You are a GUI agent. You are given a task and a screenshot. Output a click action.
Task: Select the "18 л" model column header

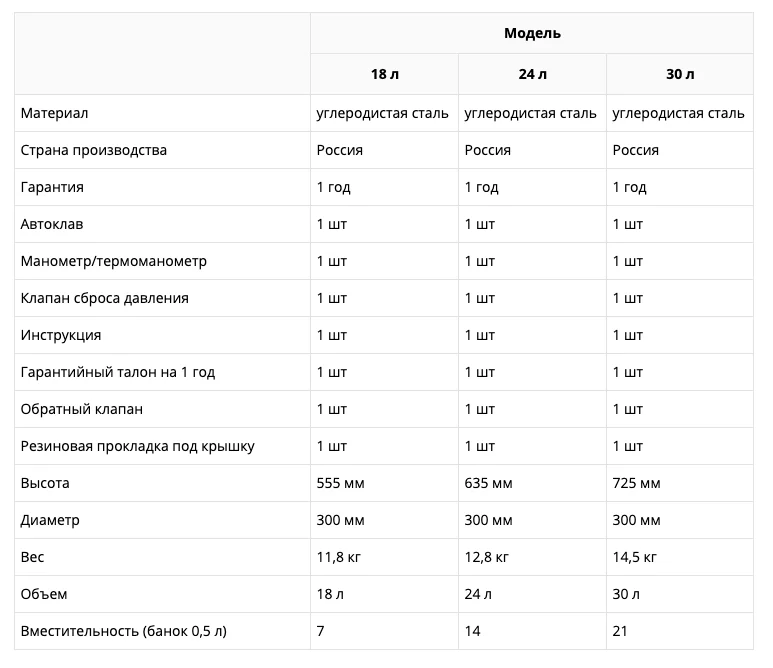(384, 75)
